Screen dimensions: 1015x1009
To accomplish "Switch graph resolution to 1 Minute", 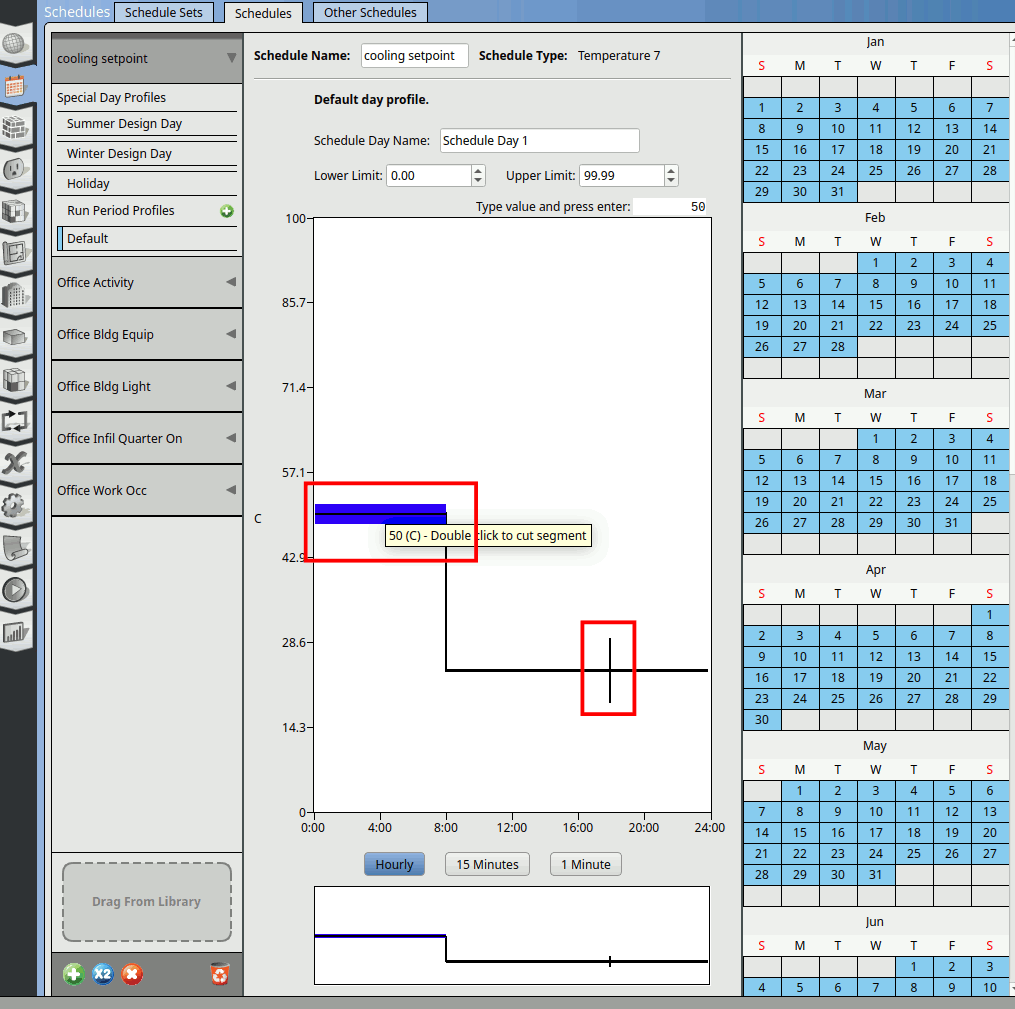I will (x=586, y=864).
